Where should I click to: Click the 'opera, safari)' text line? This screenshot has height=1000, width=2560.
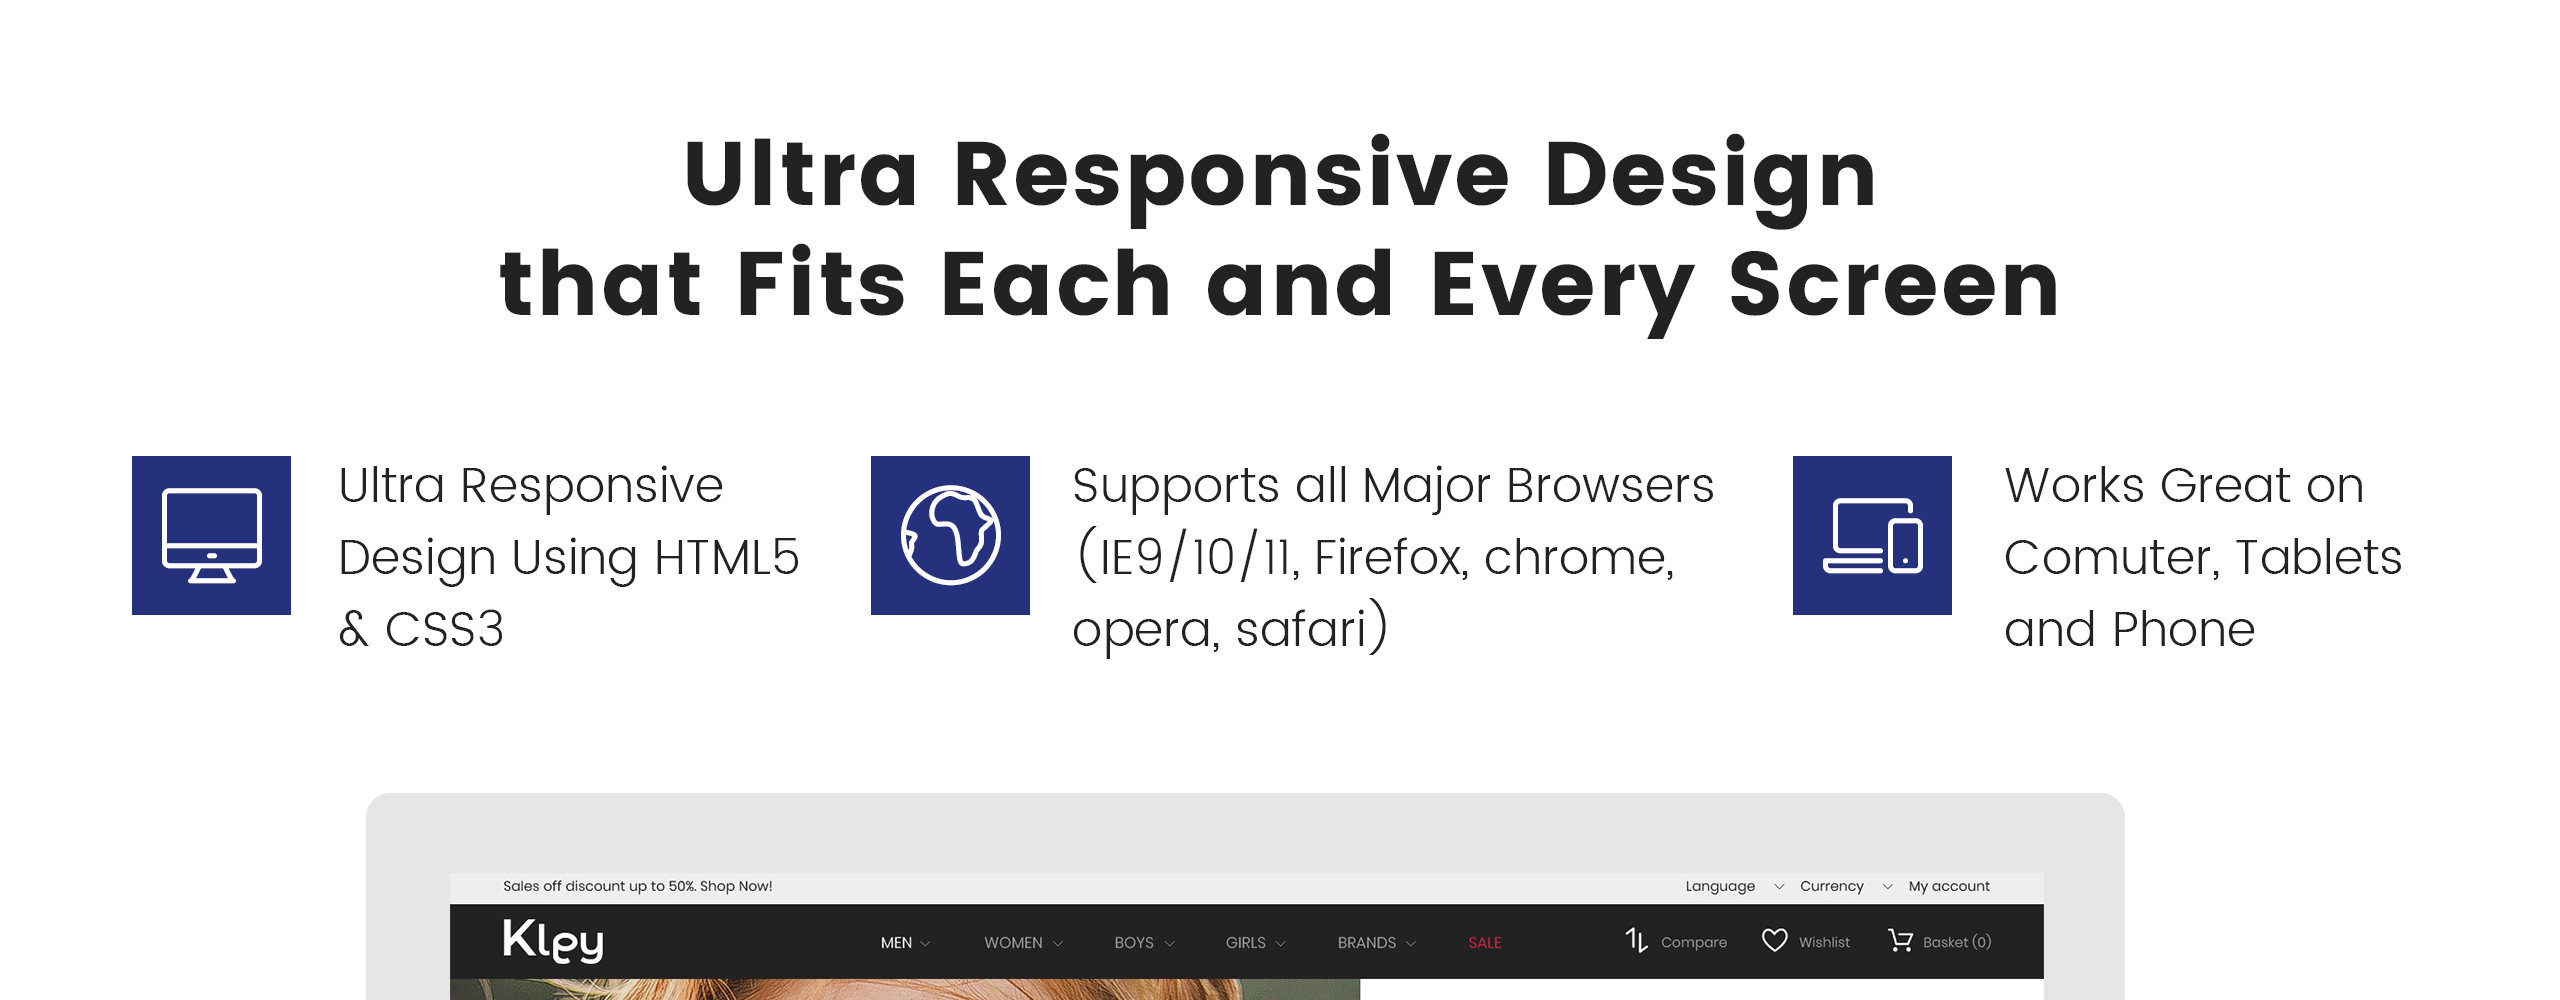[x=1231, y=630]
